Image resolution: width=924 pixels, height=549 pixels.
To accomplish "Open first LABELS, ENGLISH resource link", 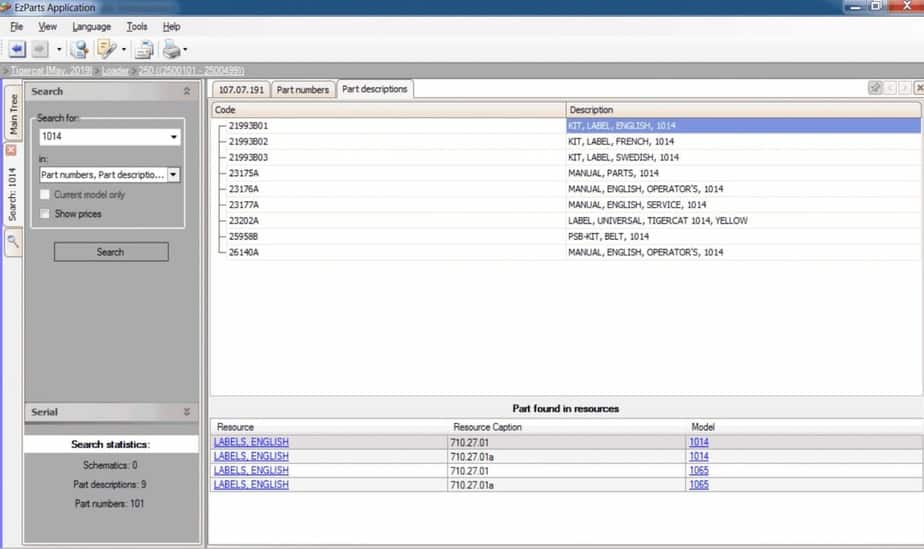I will click(251, 442).
